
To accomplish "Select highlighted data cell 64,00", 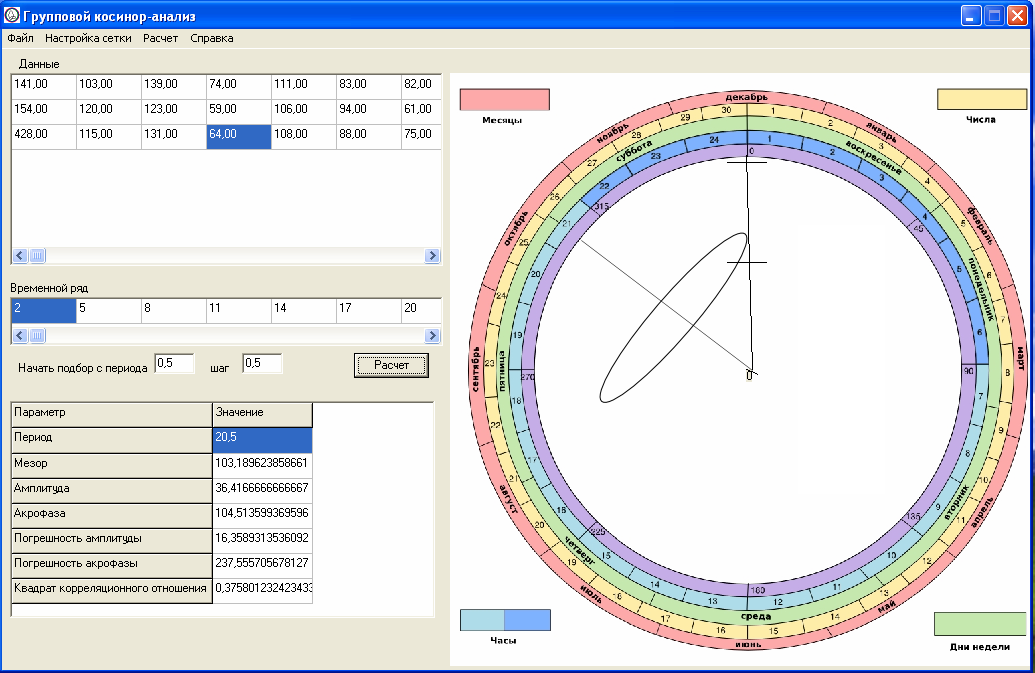I will click(x=239, y=137).
